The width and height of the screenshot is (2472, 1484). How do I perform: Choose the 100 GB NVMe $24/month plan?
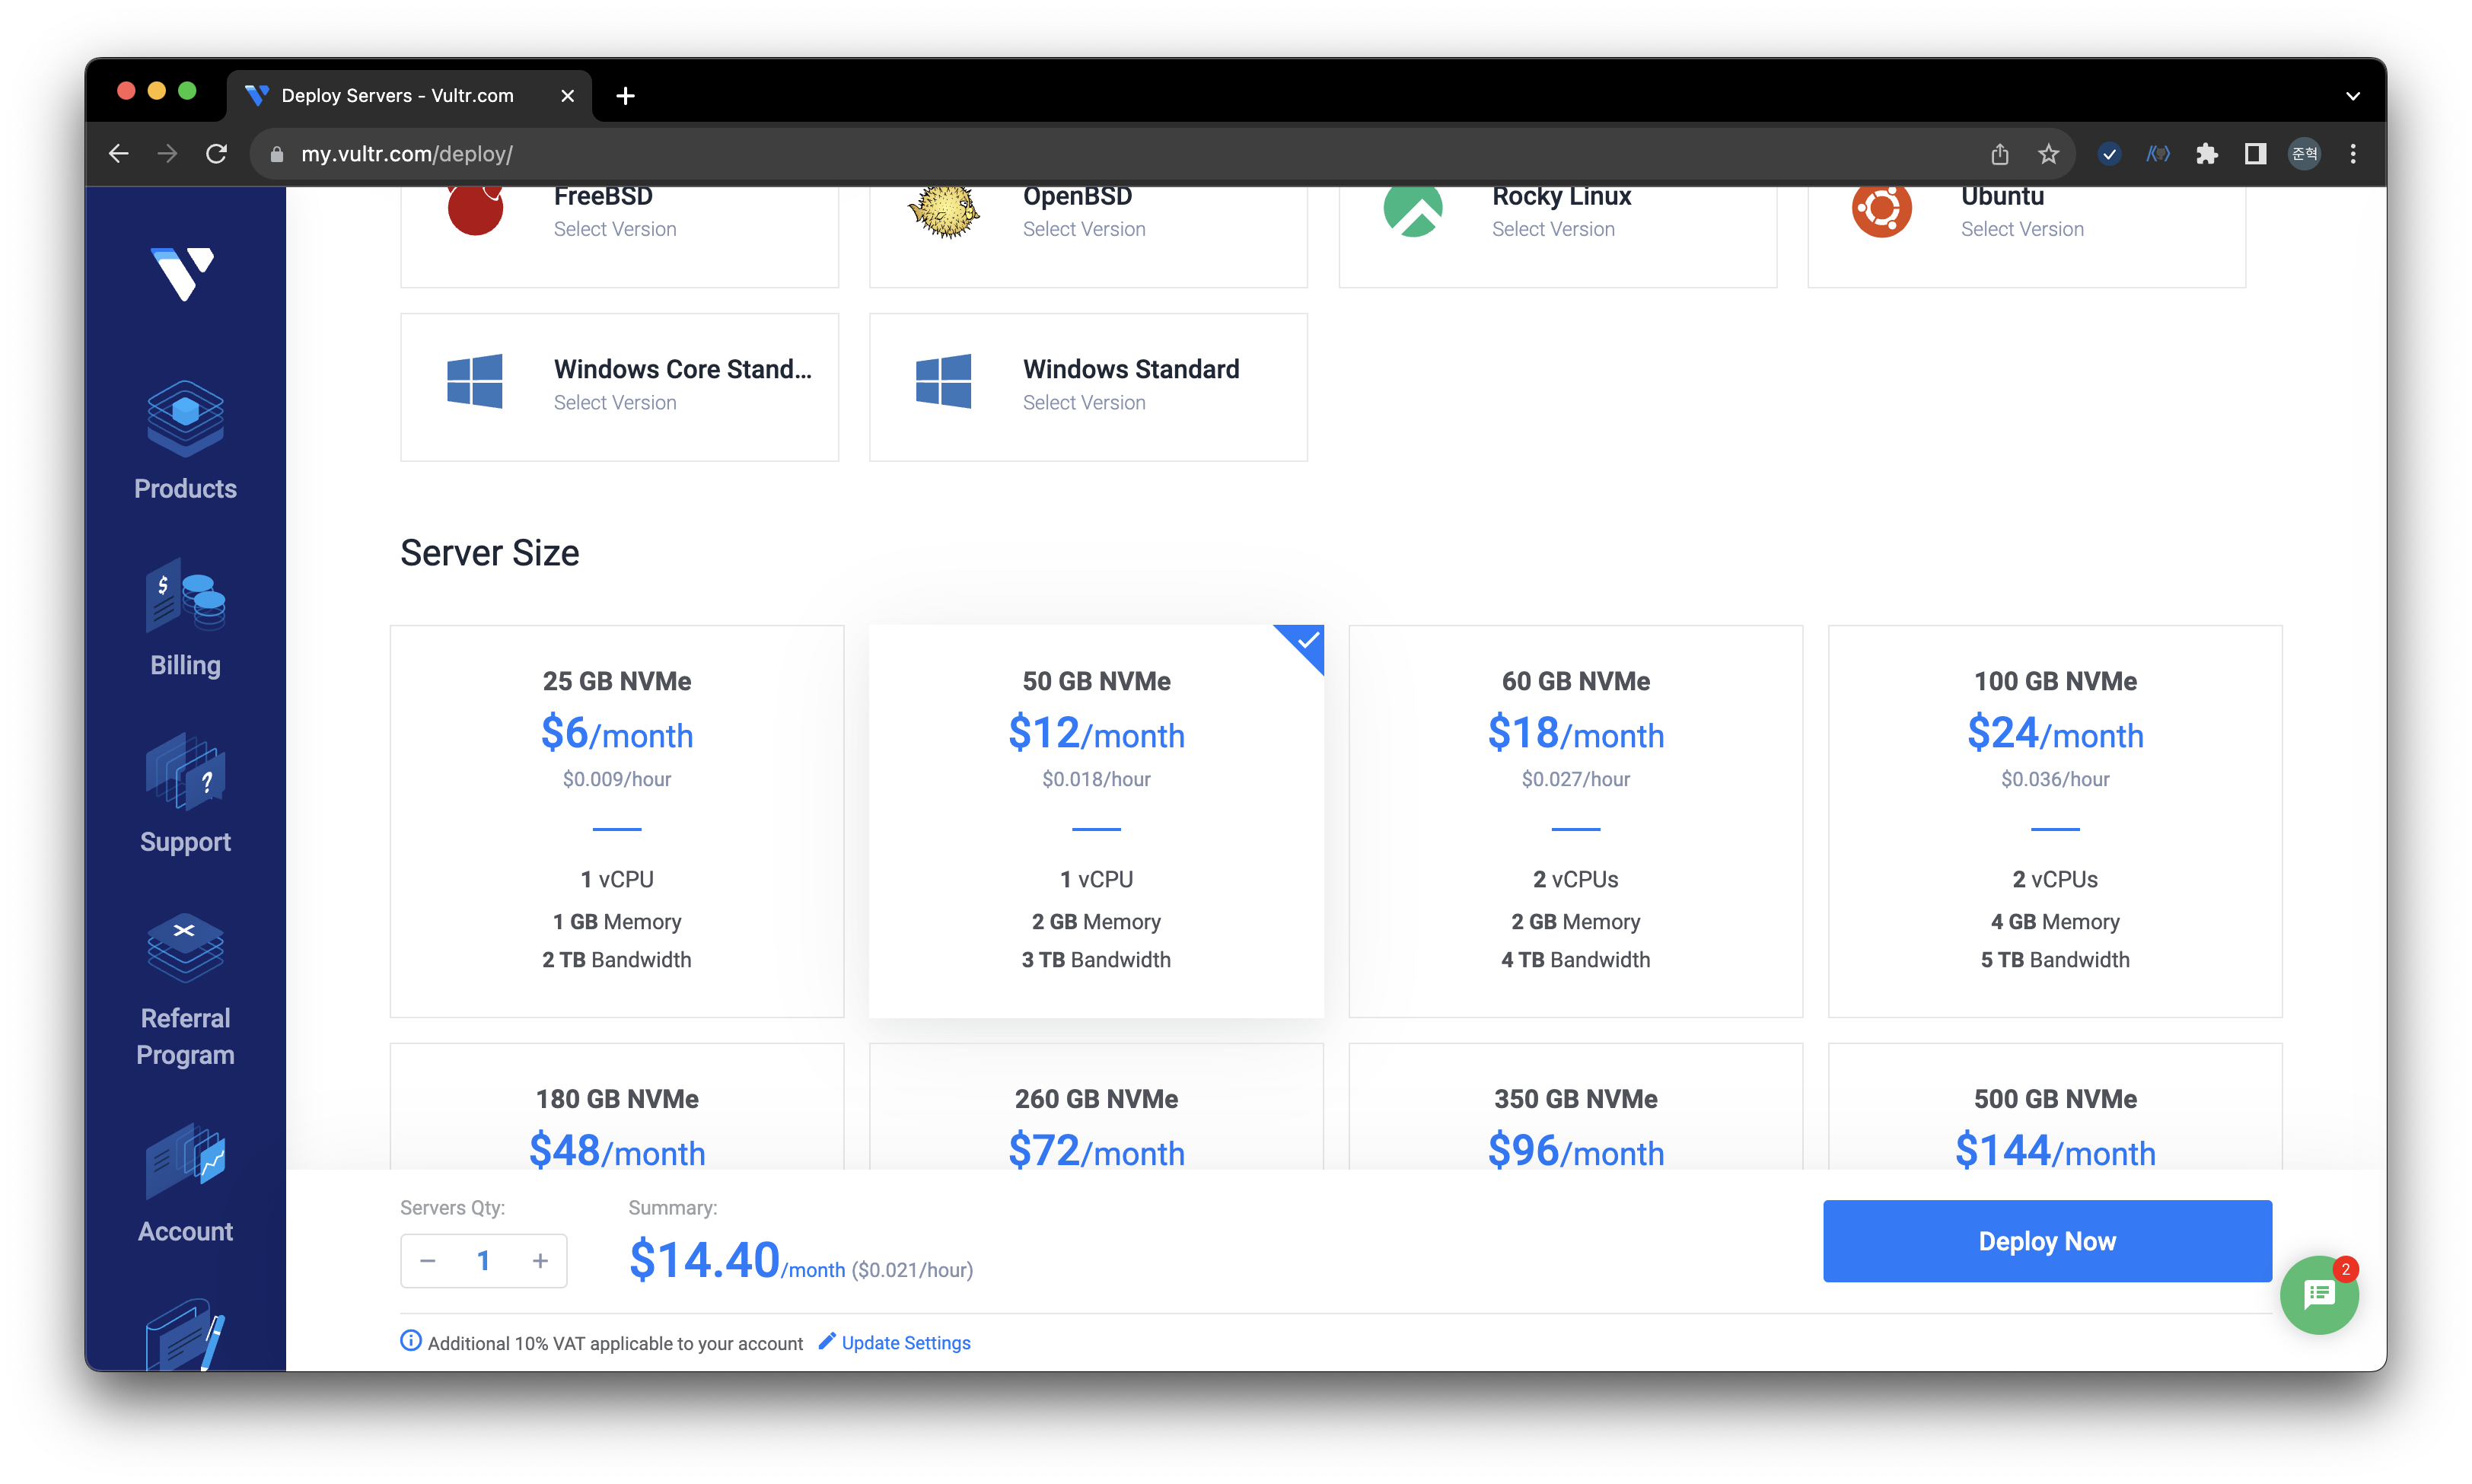pos(2055,821)
